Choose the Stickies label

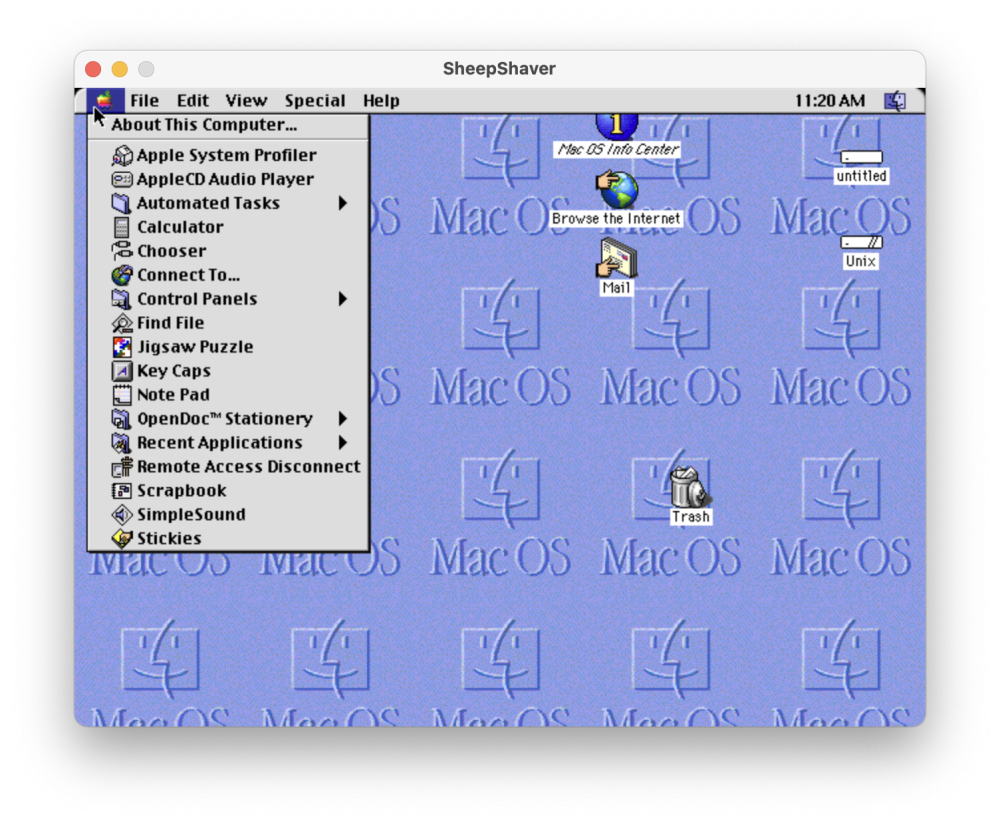169,538
